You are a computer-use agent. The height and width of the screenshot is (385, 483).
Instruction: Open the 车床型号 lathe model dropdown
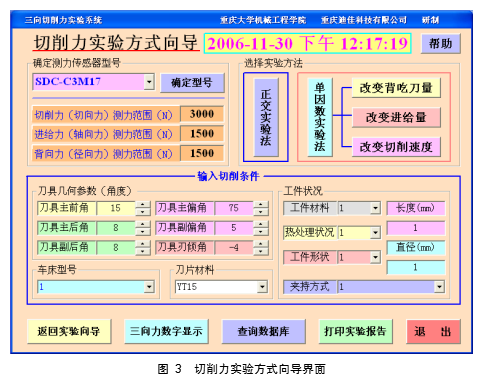pos(149,287)
